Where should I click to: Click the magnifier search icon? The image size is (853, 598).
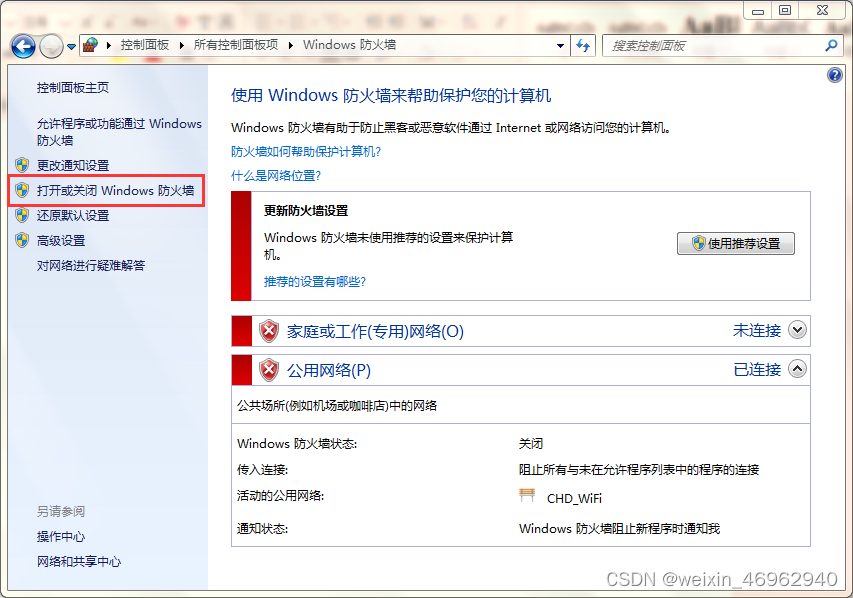831,46
